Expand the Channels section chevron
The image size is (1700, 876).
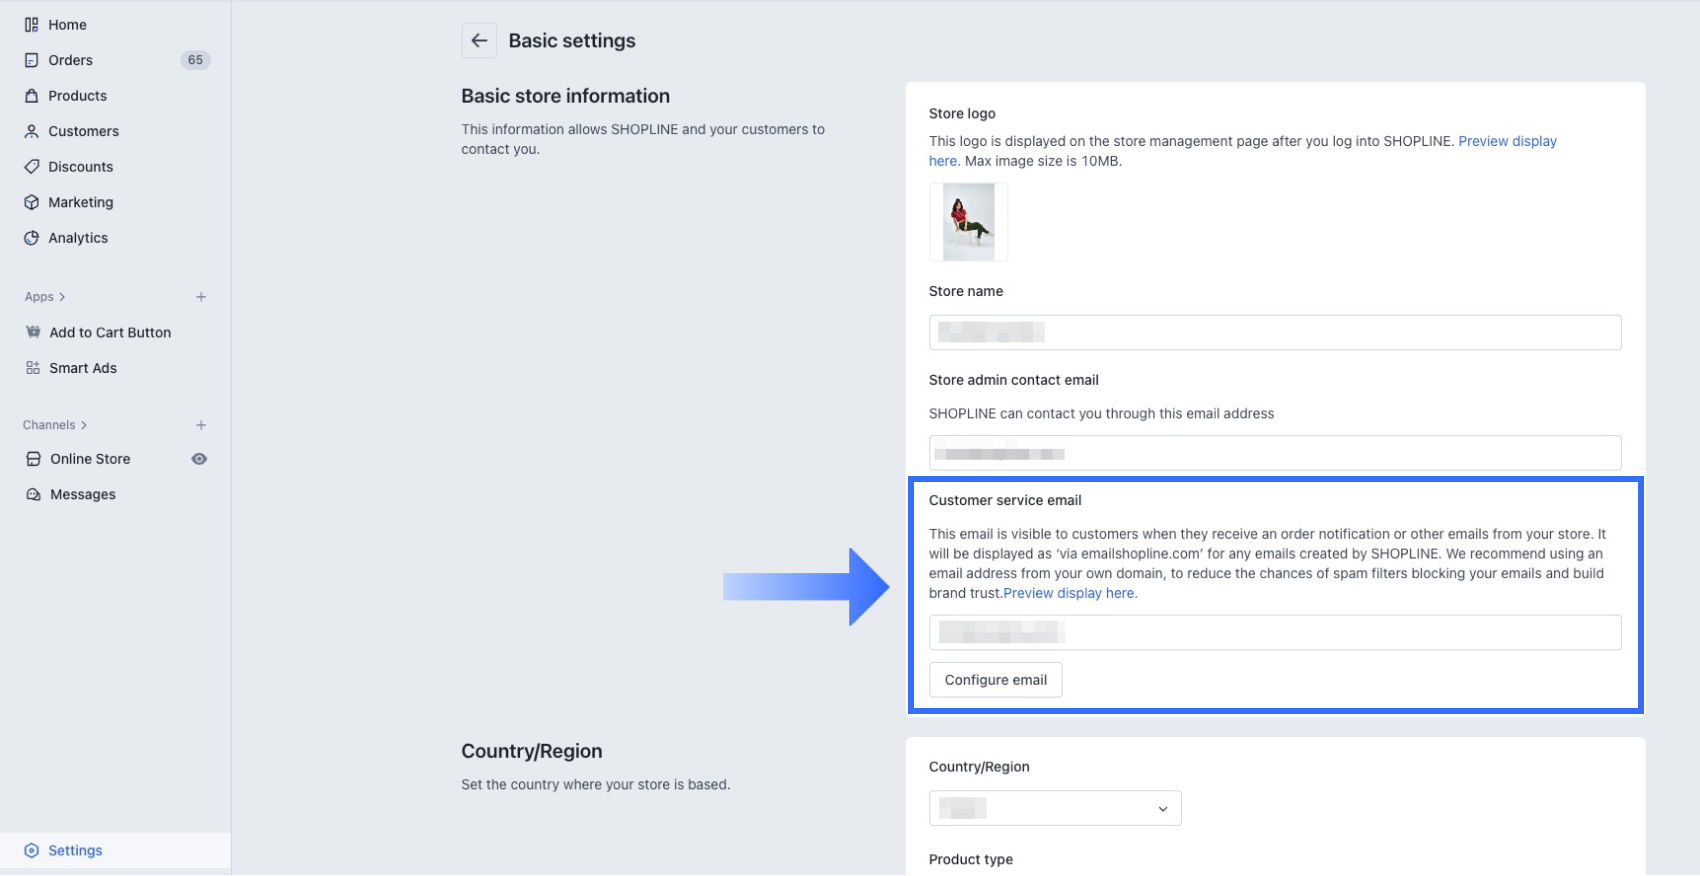click(84, 425)
